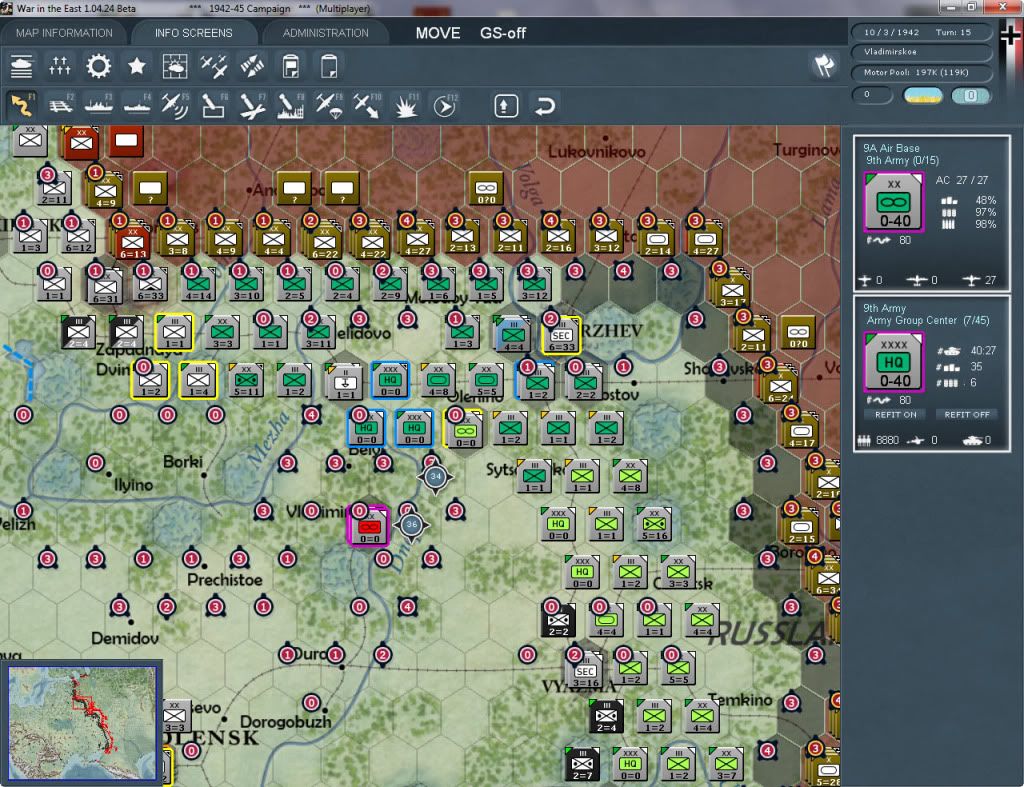Select the red selected air base counter on map
Screen dimensions: 1024x787
369,524
